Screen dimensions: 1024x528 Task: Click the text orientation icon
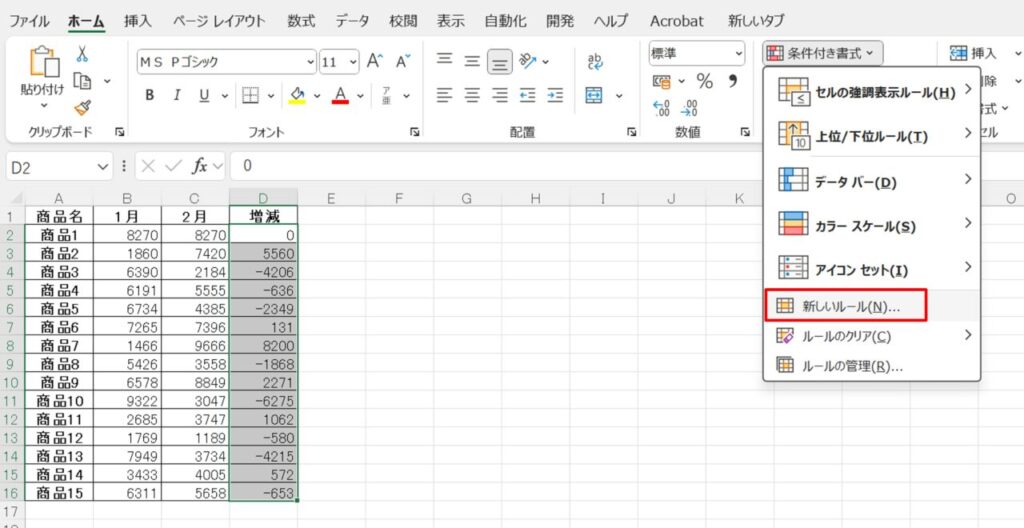click(528, 61)
